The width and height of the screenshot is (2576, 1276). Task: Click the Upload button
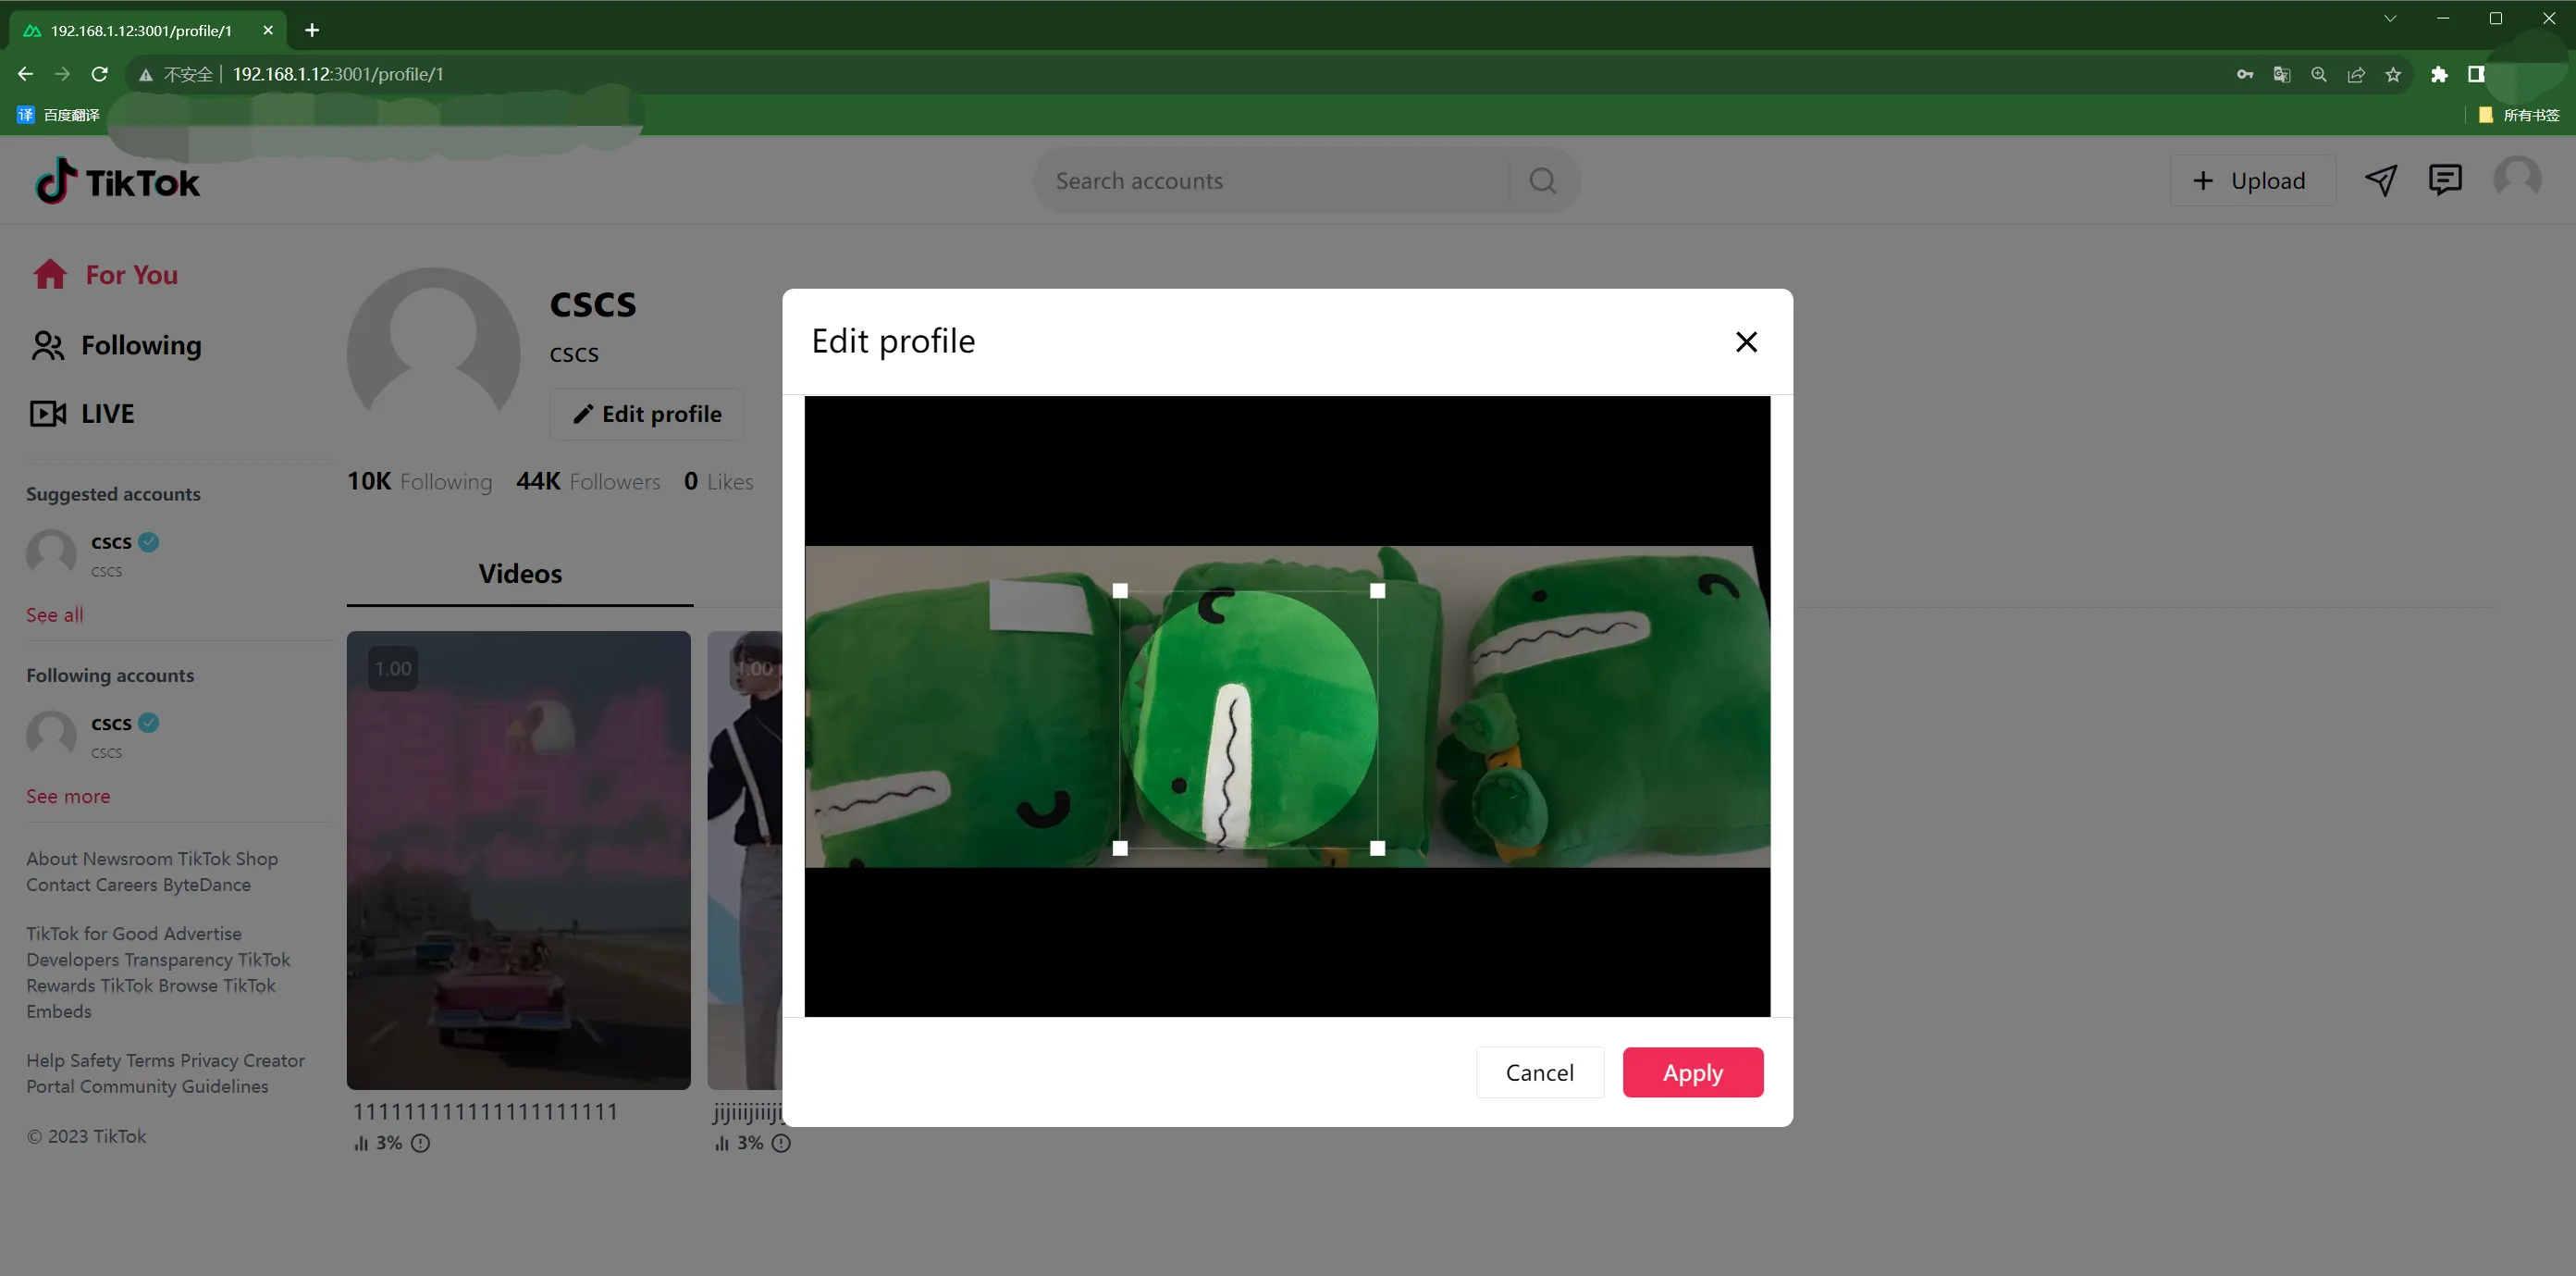pyautogui.click(x=2251, y=181)
